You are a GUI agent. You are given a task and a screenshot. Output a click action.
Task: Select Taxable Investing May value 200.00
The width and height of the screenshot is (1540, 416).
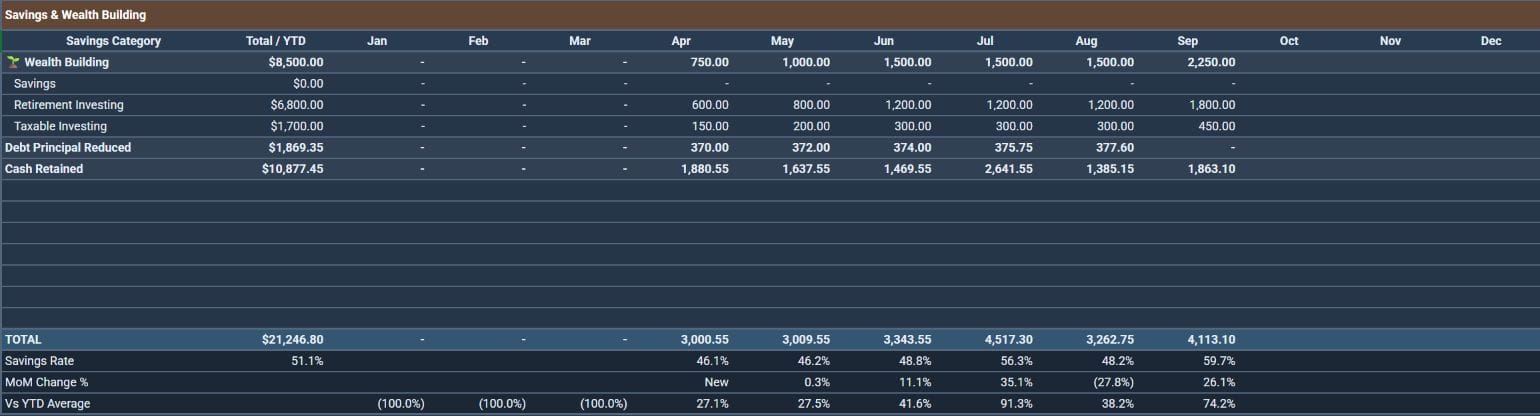tap(811, 126)
